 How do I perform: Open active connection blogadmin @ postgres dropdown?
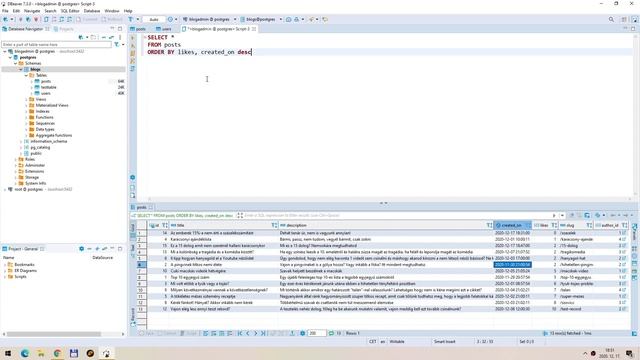point(209,19)
